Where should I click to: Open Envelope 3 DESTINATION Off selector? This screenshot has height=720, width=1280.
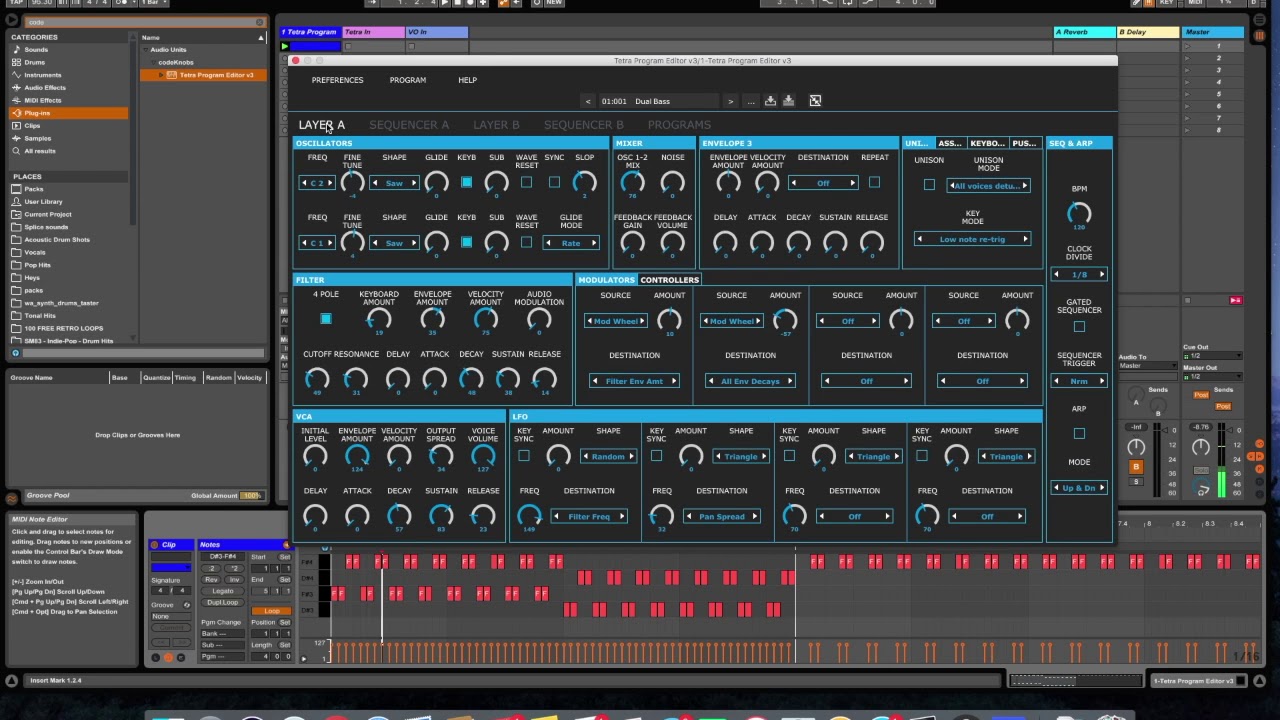[x=823, y=183]
